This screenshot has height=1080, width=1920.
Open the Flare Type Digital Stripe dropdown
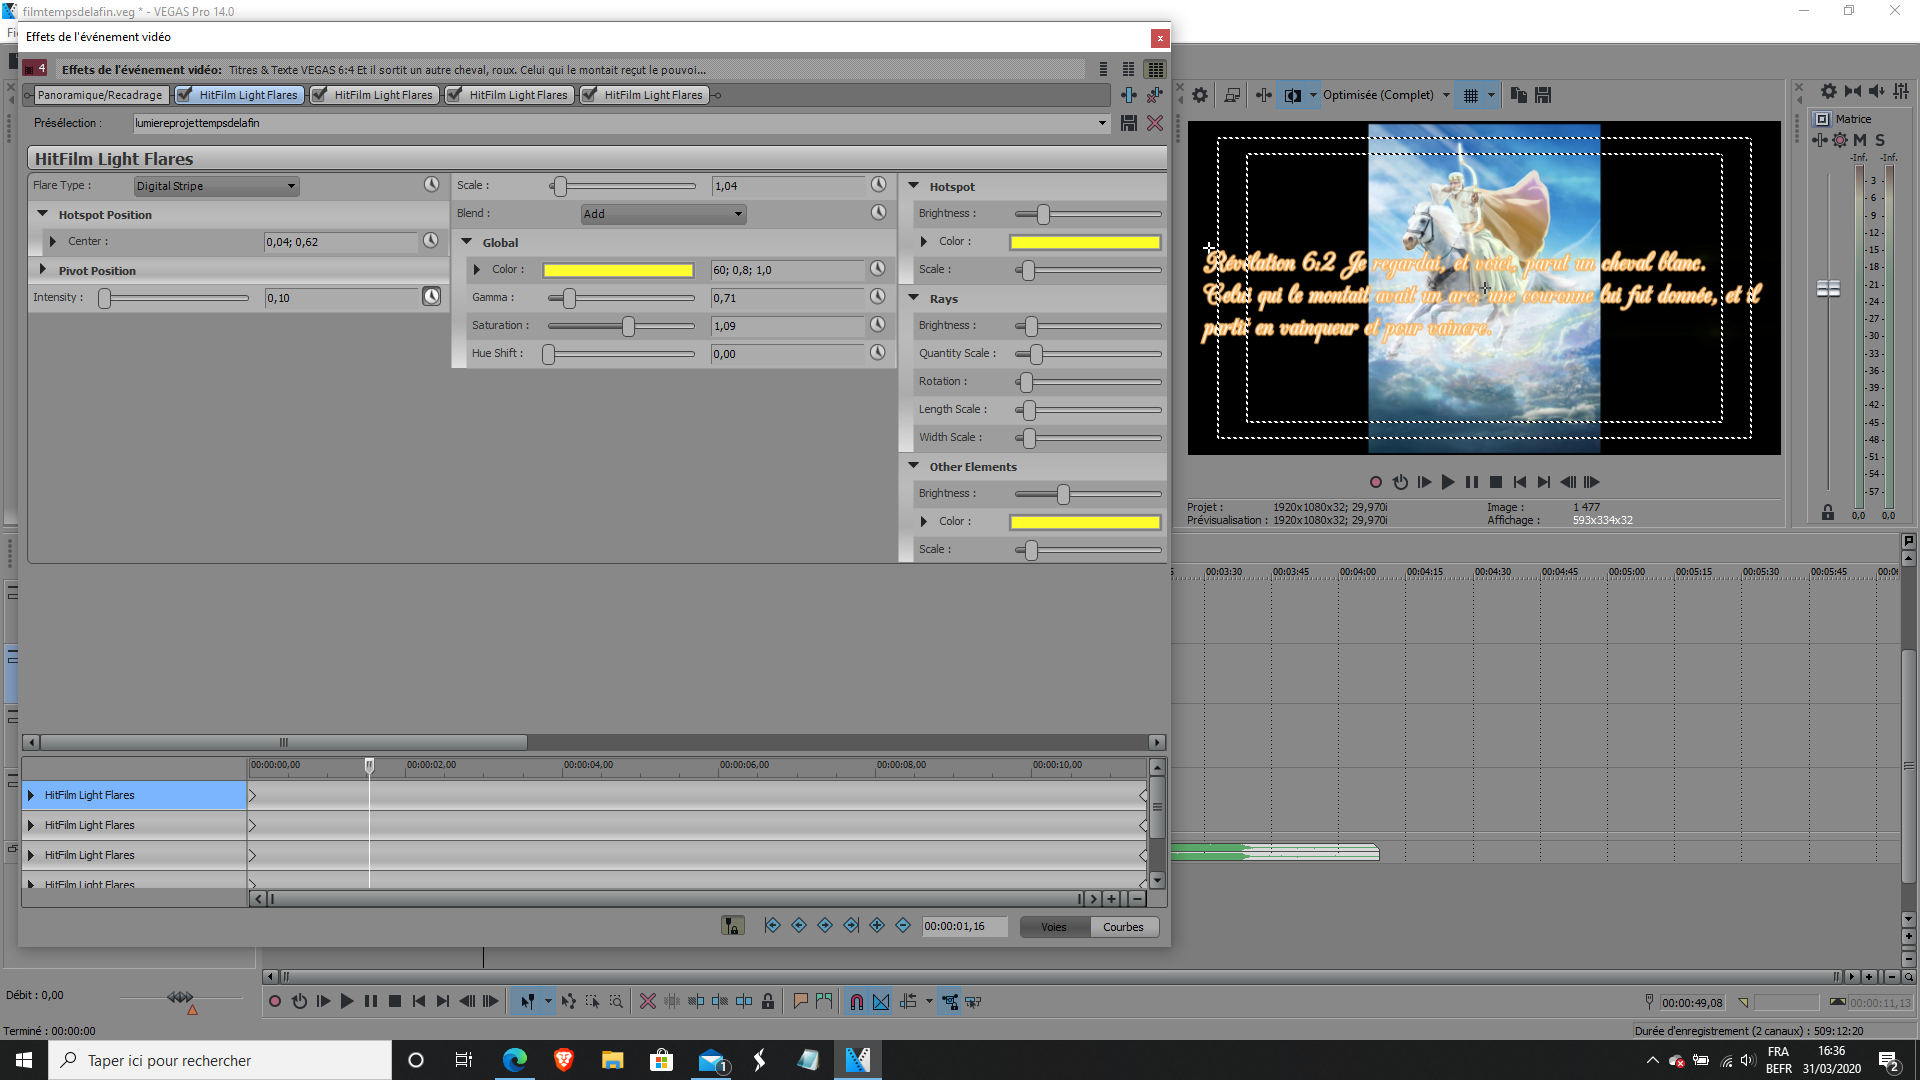coord(216,186)
